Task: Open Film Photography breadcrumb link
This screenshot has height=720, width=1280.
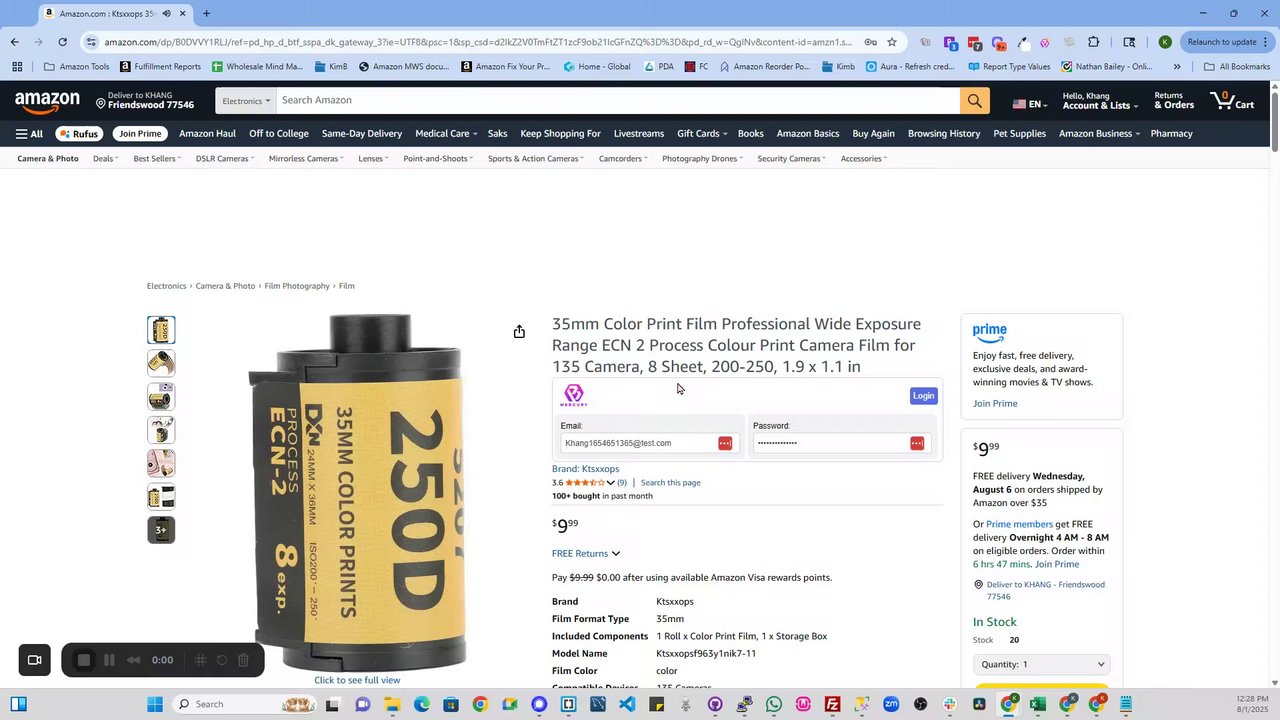Action: pyautogui.click(x=297, y=286)
